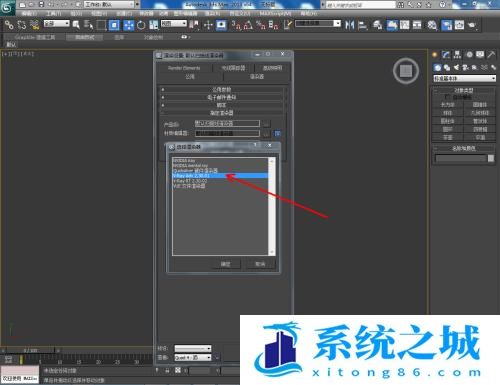The image size is (500, 385).
Task: Activate the Select and Scale tool
Action: (153, 25)
